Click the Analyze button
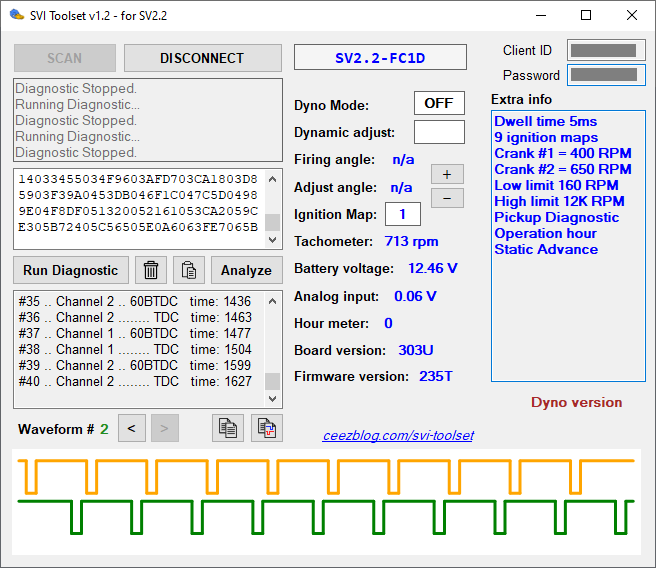 click(x=246, y=270)
